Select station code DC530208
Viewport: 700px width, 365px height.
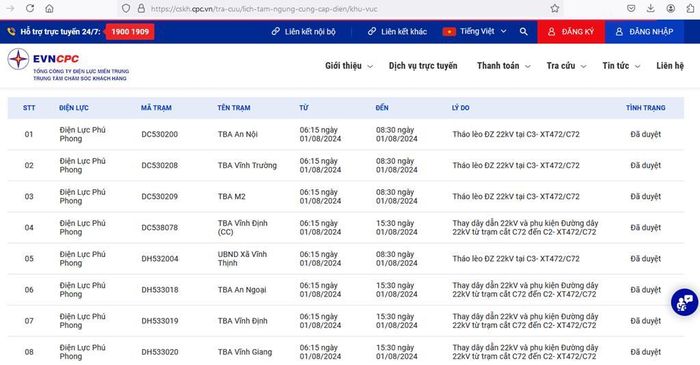point(159,165)
